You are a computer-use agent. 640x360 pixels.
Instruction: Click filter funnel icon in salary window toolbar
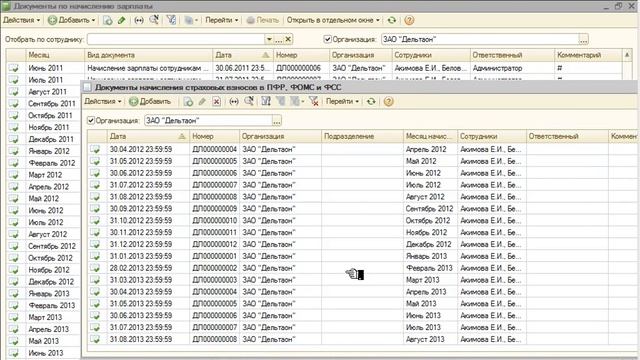171,20
